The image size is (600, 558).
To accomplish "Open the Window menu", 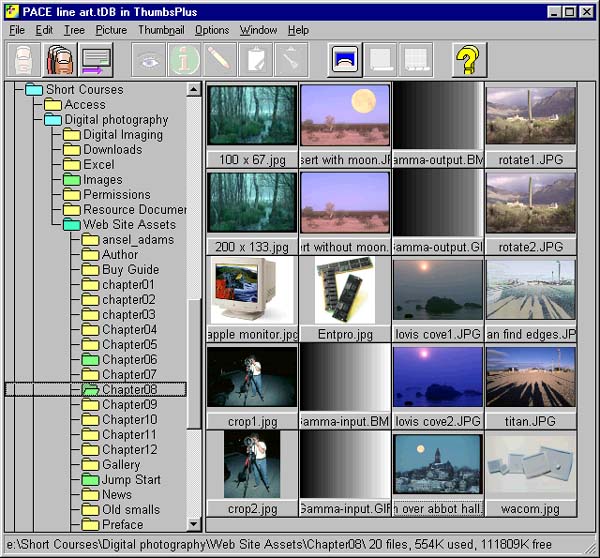I will pyautogui.click(x=258, y=30).
